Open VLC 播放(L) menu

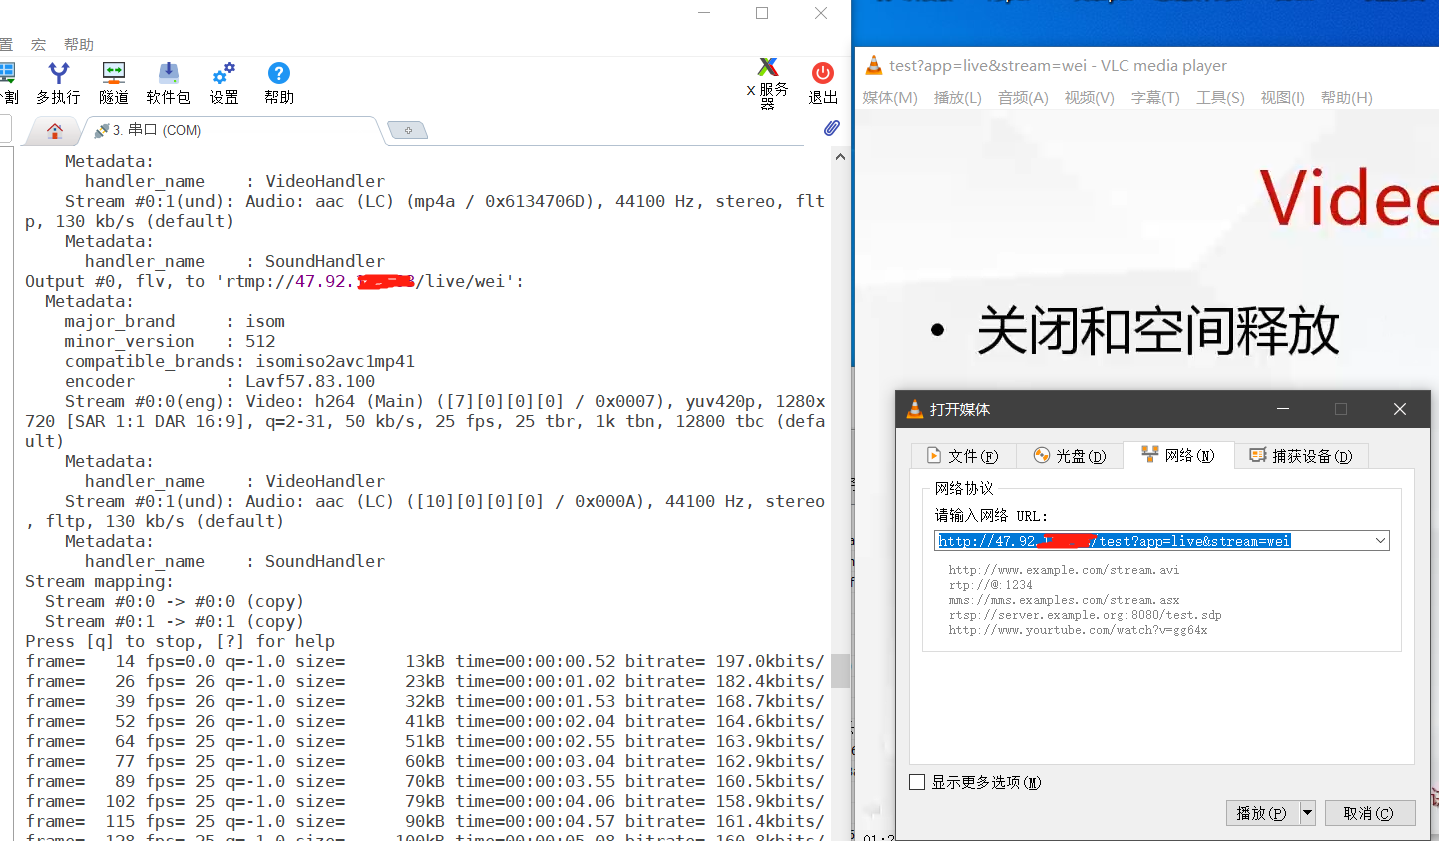pyautogui.click(x=958, y=97)
